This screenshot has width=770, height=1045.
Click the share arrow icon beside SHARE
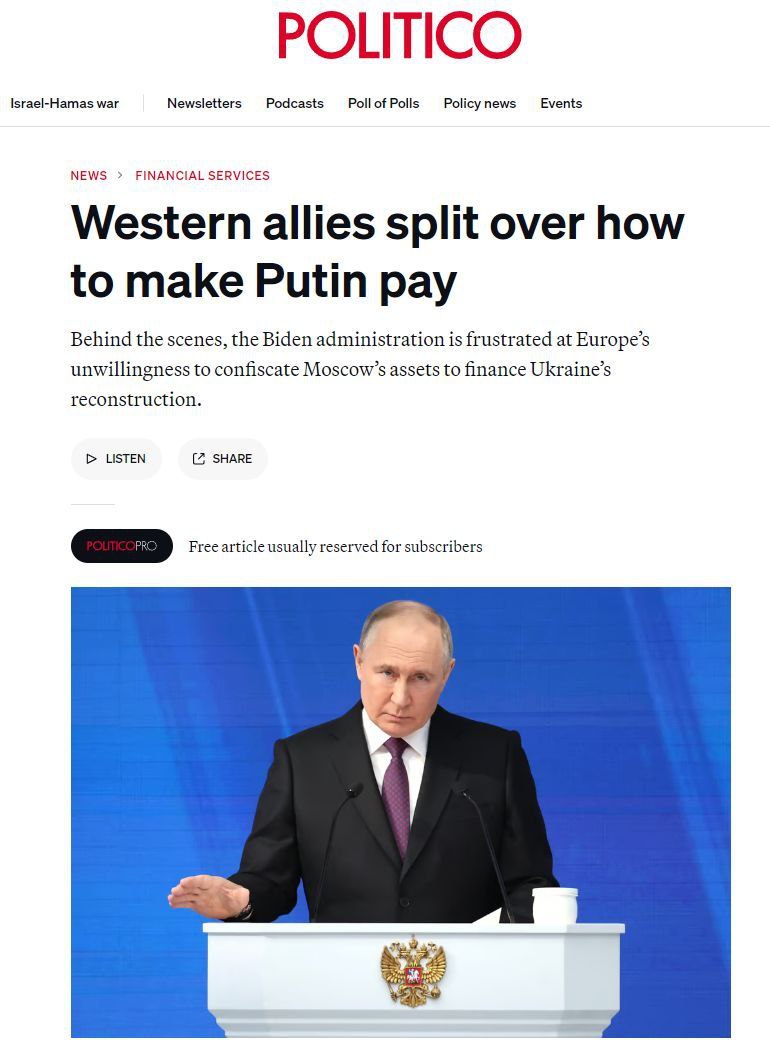[198, 459]
